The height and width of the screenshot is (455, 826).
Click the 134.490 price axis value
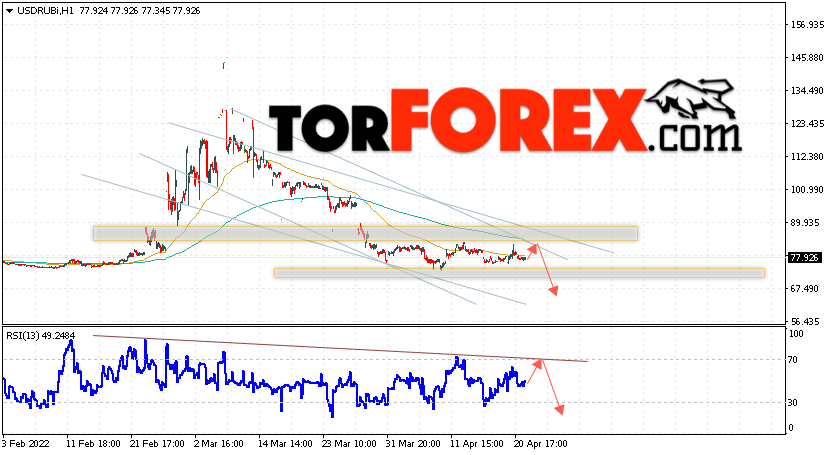point(808,91)
